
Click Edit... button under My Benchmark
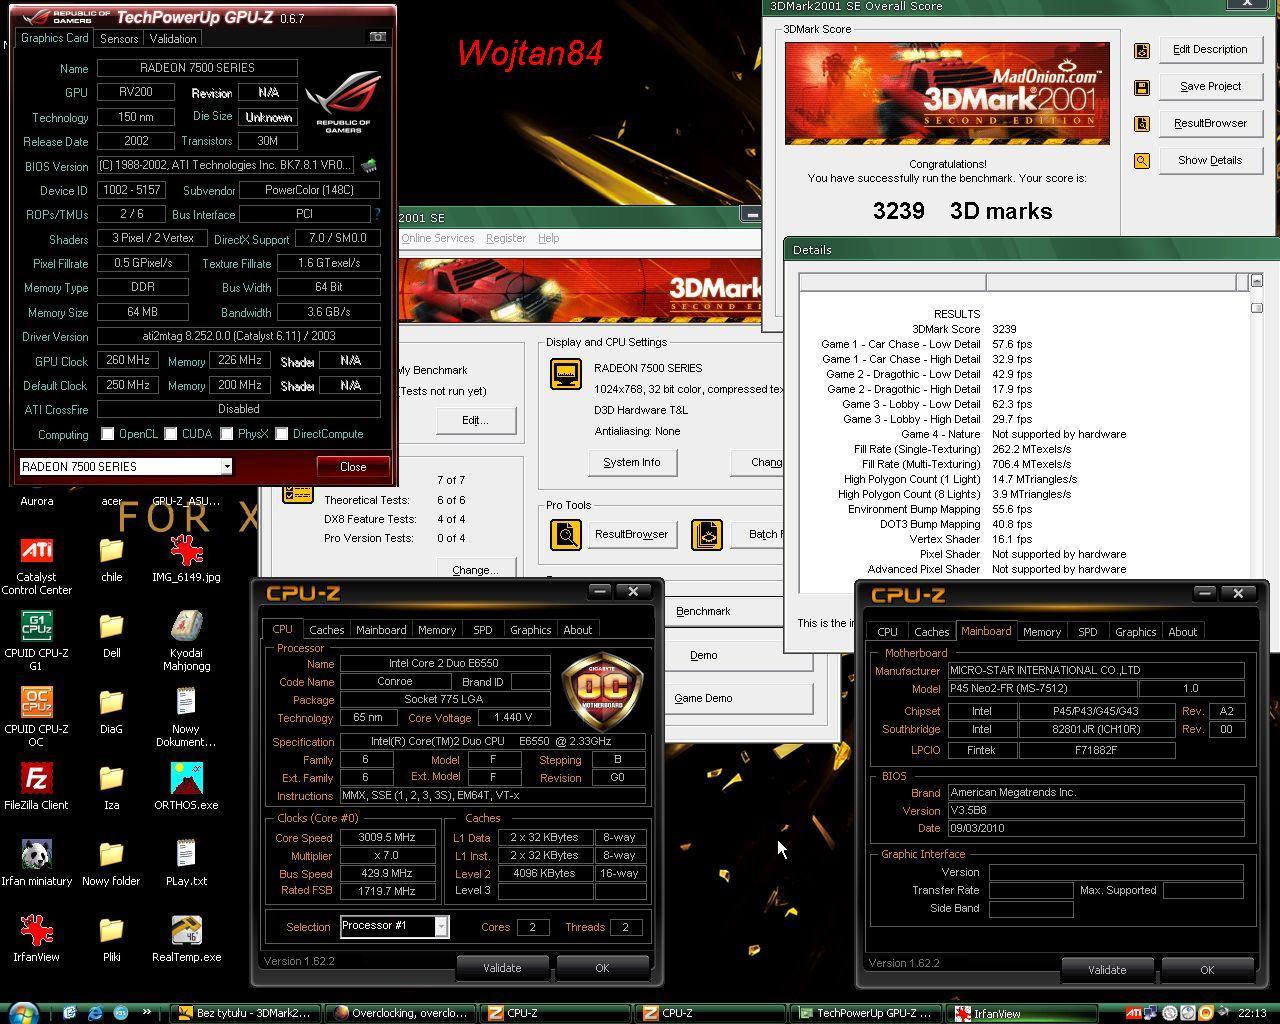pyautogui.click(x=475, y=420)
